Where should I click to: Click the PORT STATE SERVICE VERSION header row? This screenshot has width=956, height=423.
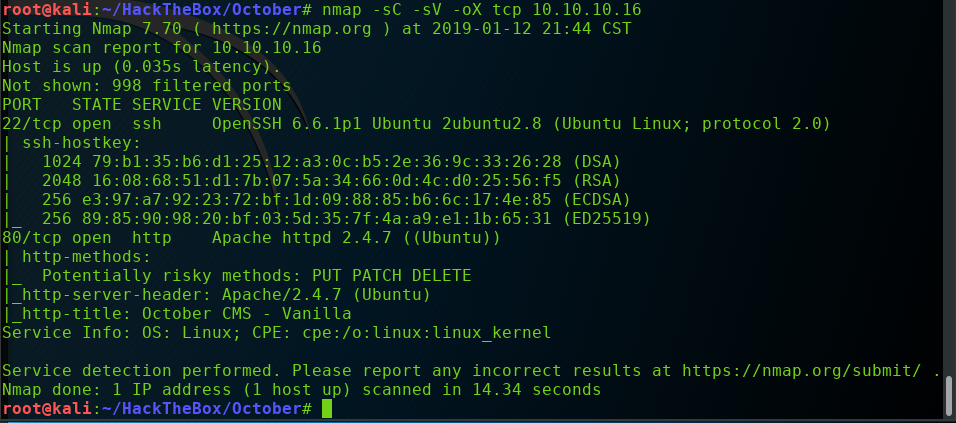click(141, 104)
